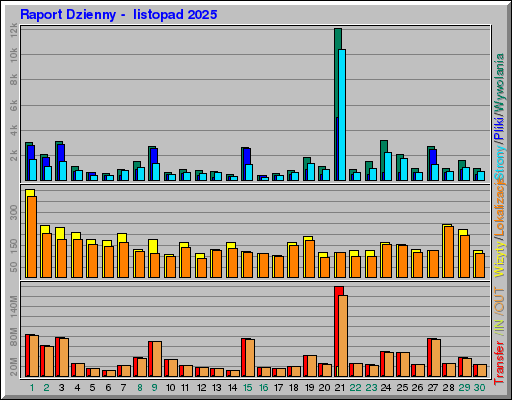Viewport: 512px width, 400px height.
Task: Click day label '21' on the x-axis
Action: click(x=340, y=388)
